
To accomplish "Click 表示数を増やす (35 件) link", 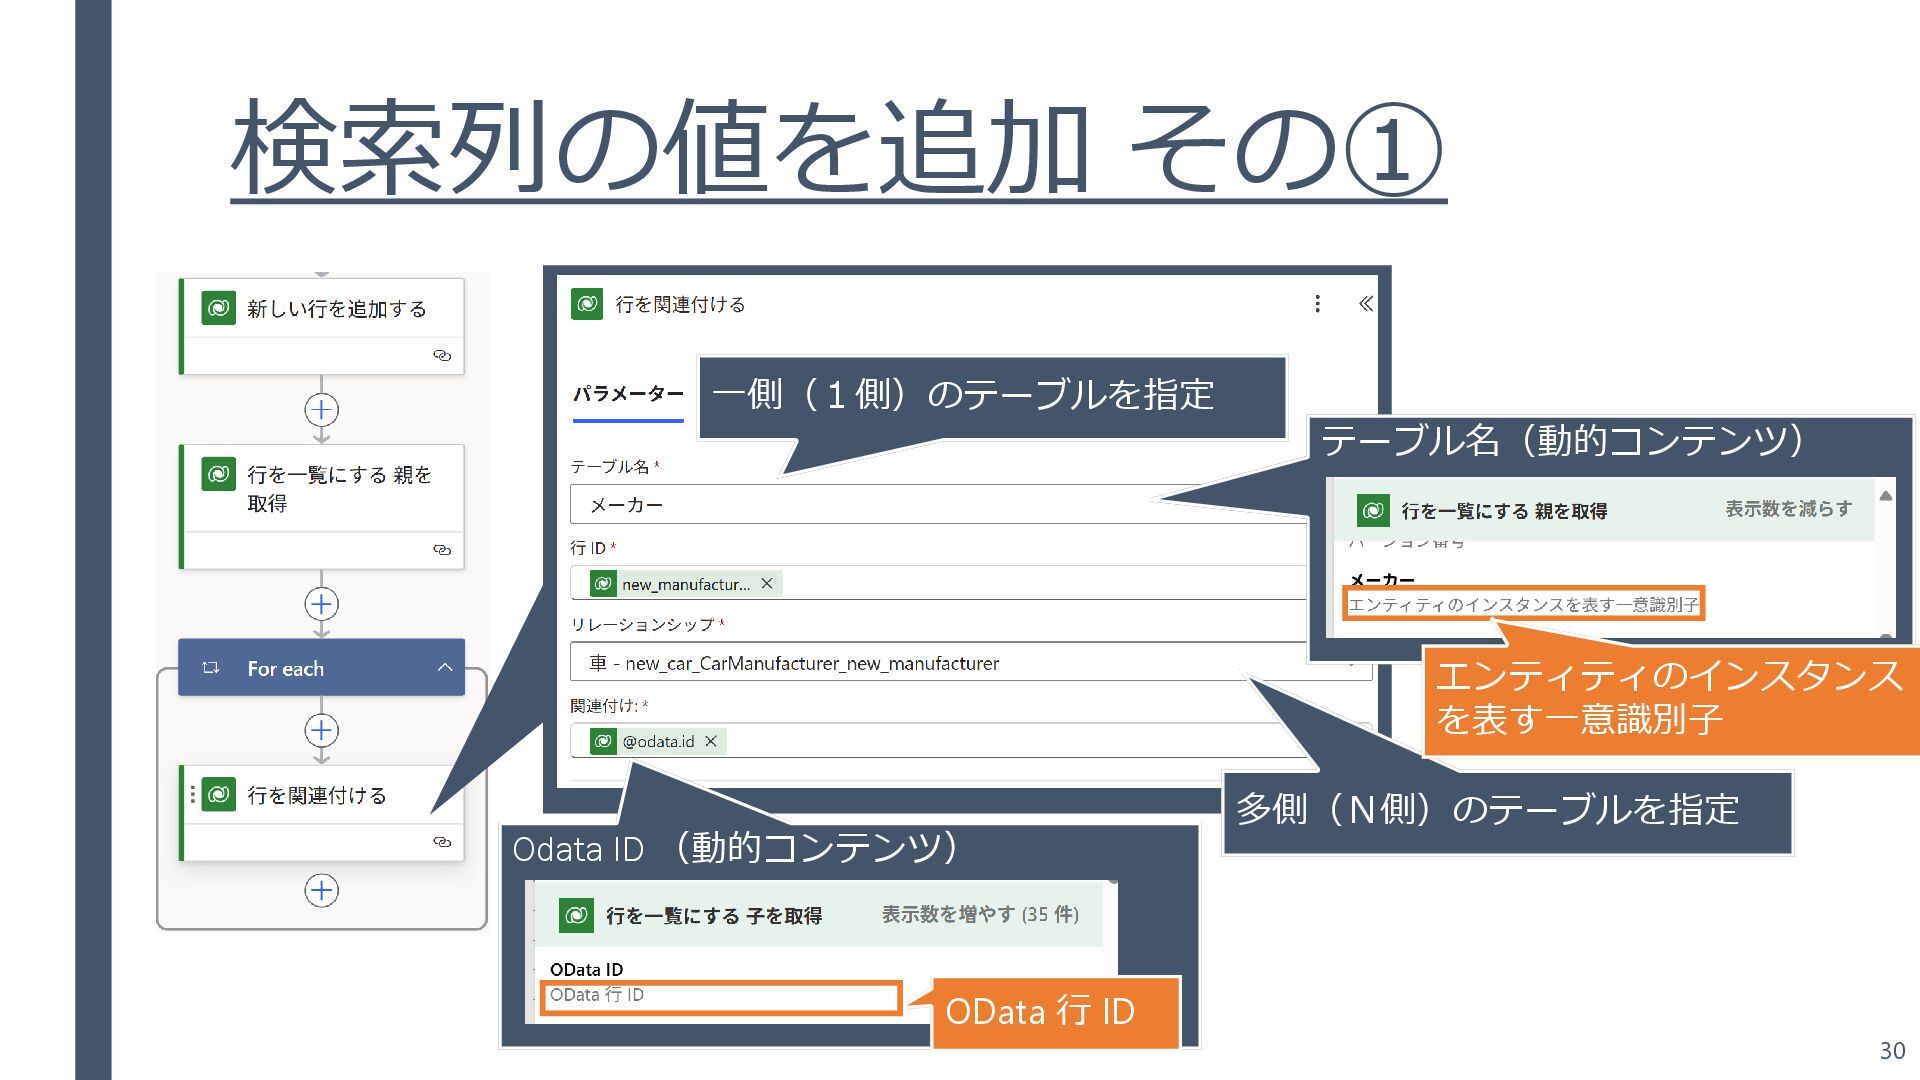I will click(979, 914).
